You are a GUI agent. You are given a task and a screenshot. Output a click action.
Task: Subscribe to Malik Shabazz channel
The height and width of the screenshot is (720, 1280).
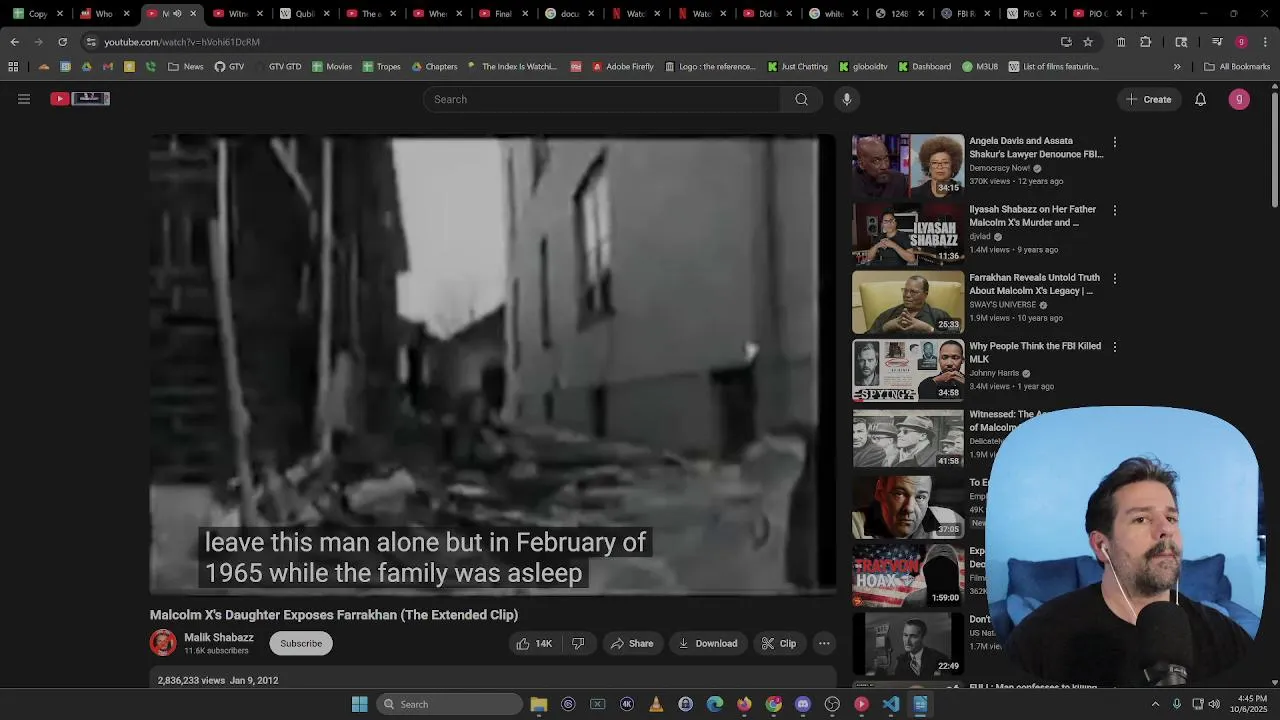(301, 643)
